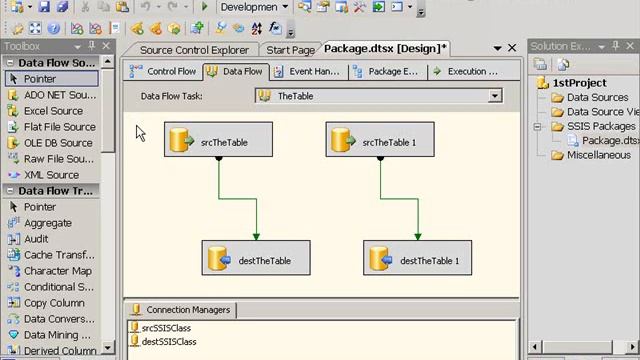Viewport: 640px width, 360px height.
Task: Open the Package Explorer tab
Action: [386, 71]
